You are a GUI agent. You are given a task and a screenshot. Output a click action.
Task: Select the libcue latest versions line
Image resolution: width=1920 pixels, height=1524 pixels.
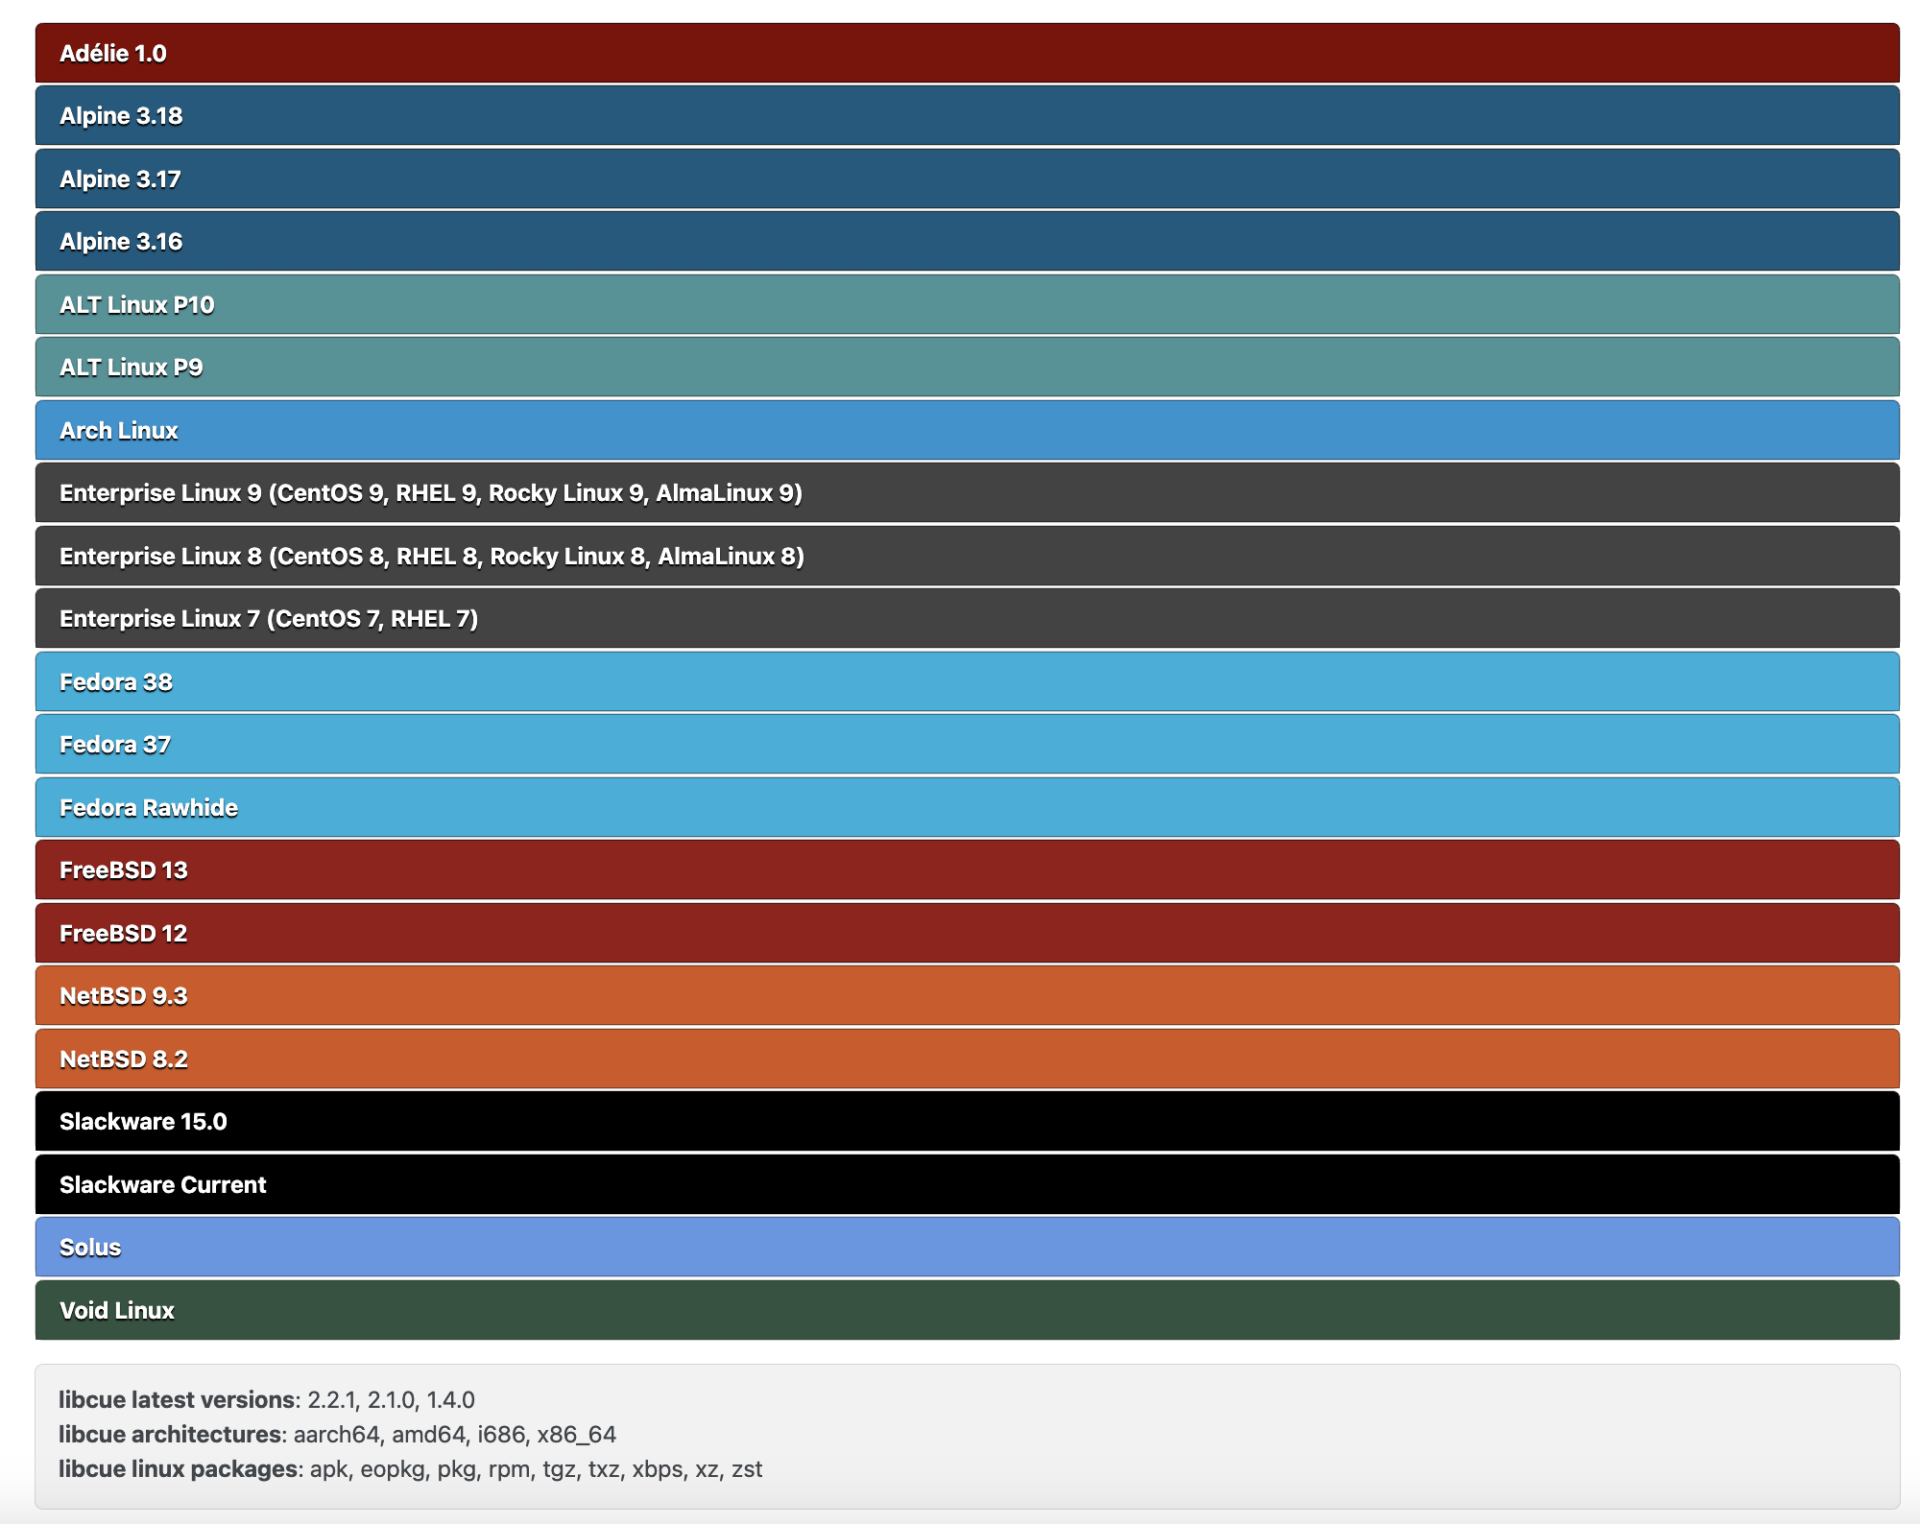point(266,1399)
